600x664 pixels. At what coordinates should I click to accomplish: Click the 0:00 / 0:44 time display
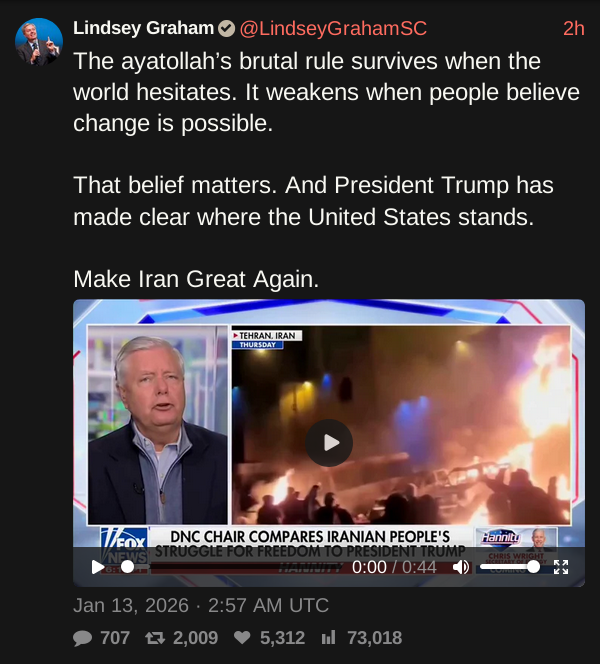pyautogui.click(x=394, y=567)
